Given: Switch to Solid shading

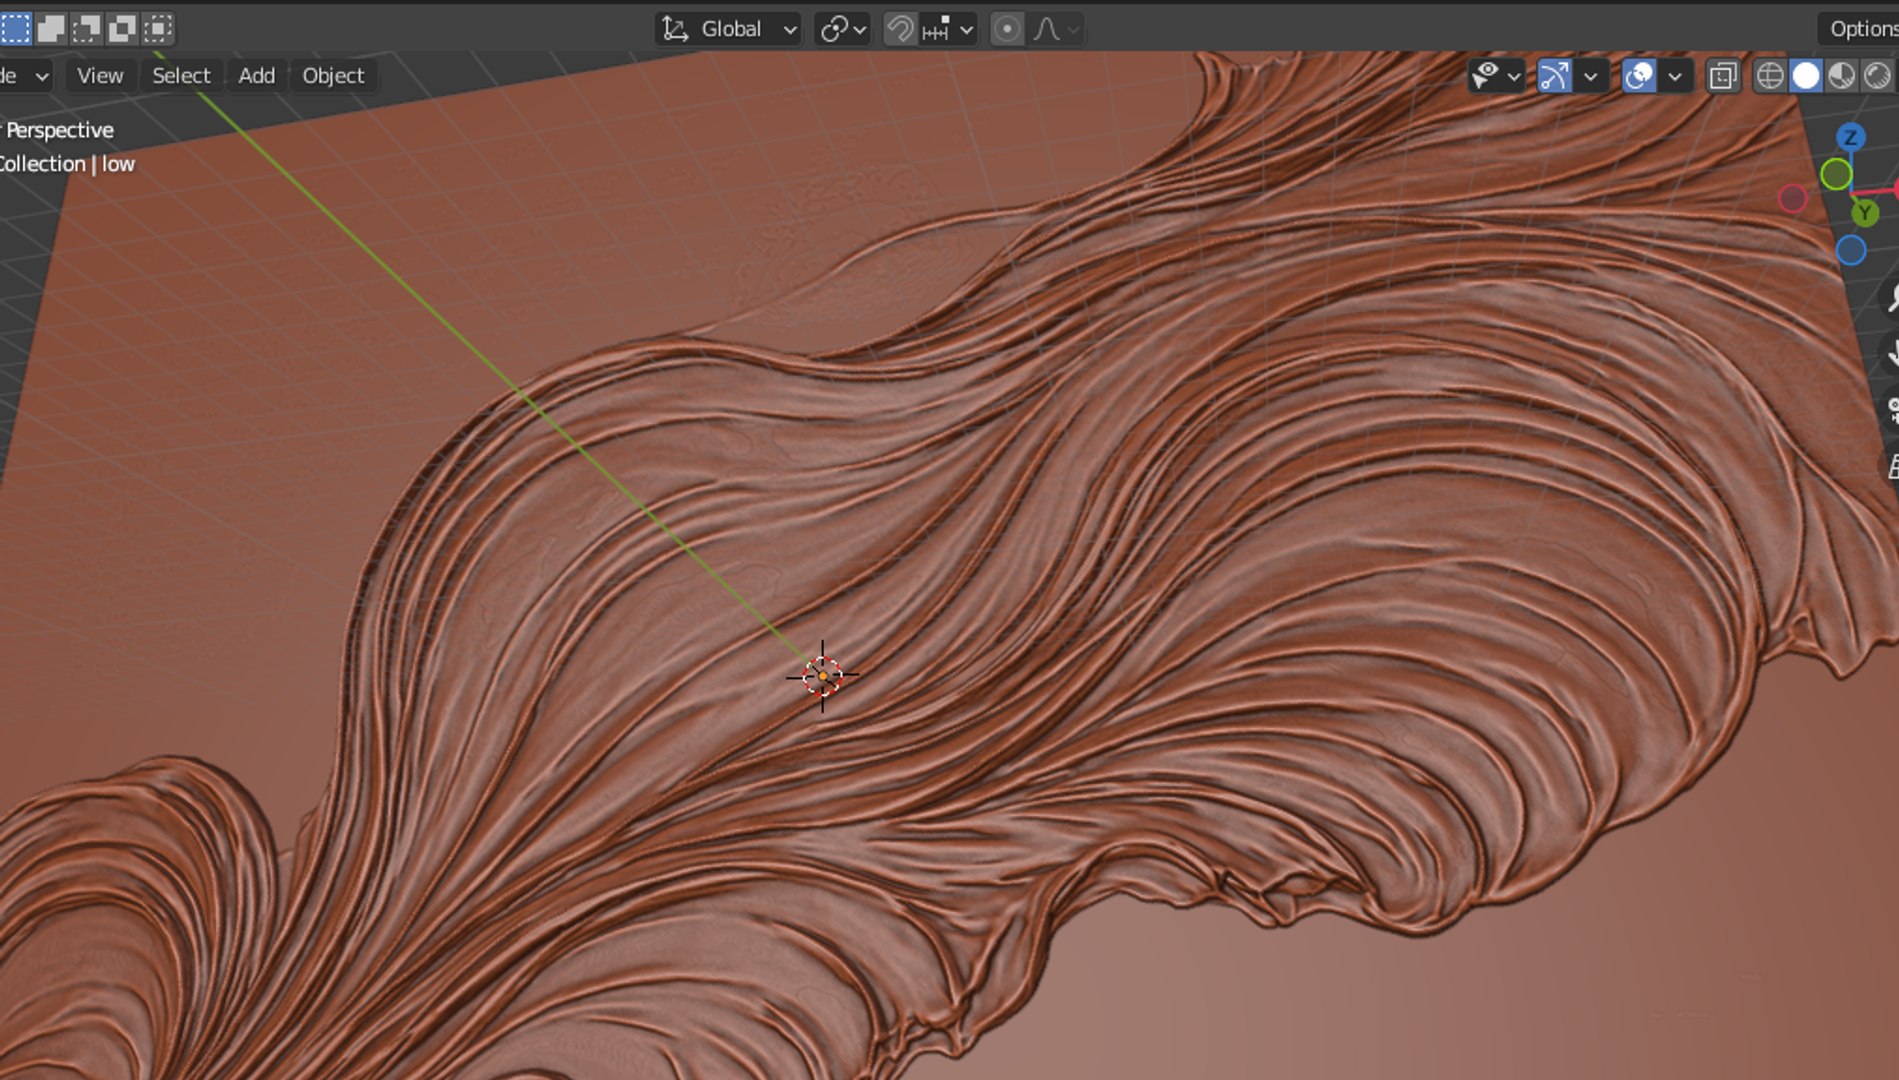Looking at the screenshot, I should coord(1805,76).
